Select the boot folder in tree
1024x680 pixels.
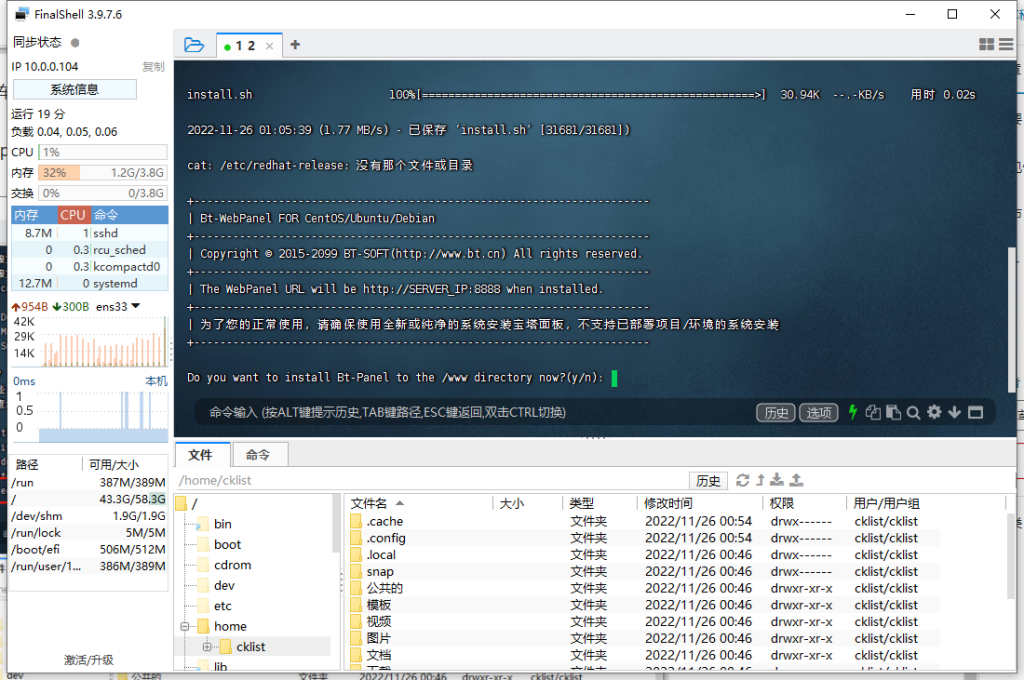(227, 545)
